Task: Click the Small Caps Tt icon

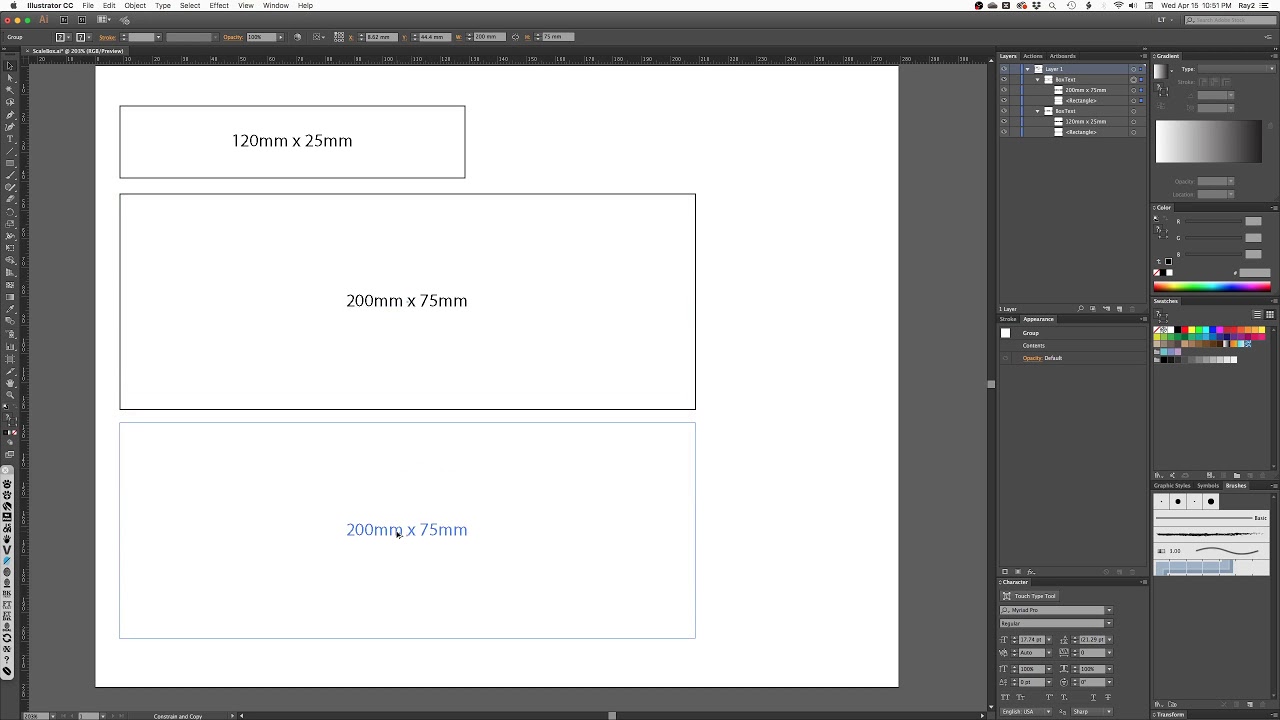Action: [x=1020, y=697]
